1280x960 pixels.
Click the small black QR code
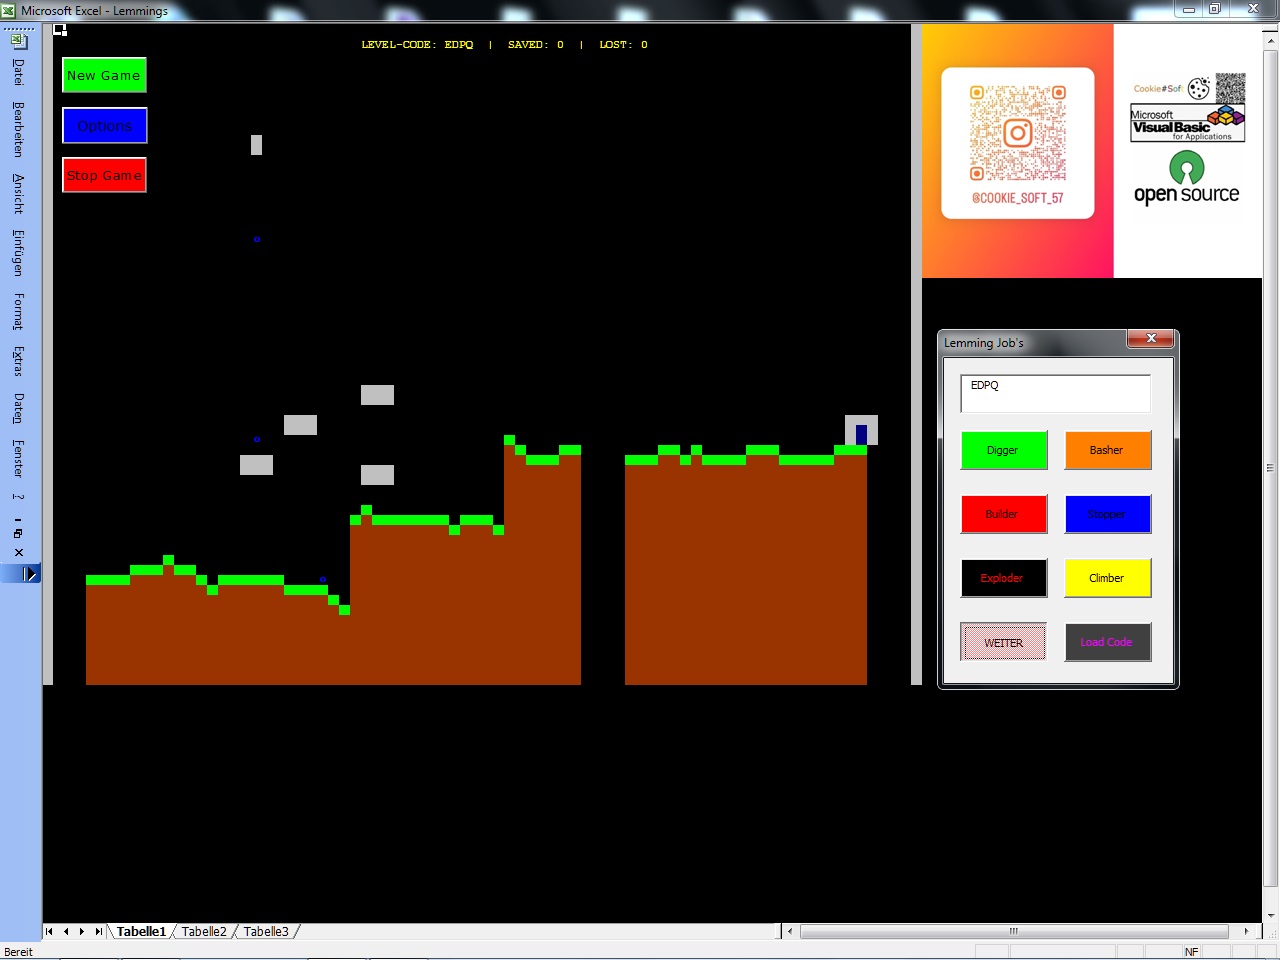click(x=1231, y=88)
